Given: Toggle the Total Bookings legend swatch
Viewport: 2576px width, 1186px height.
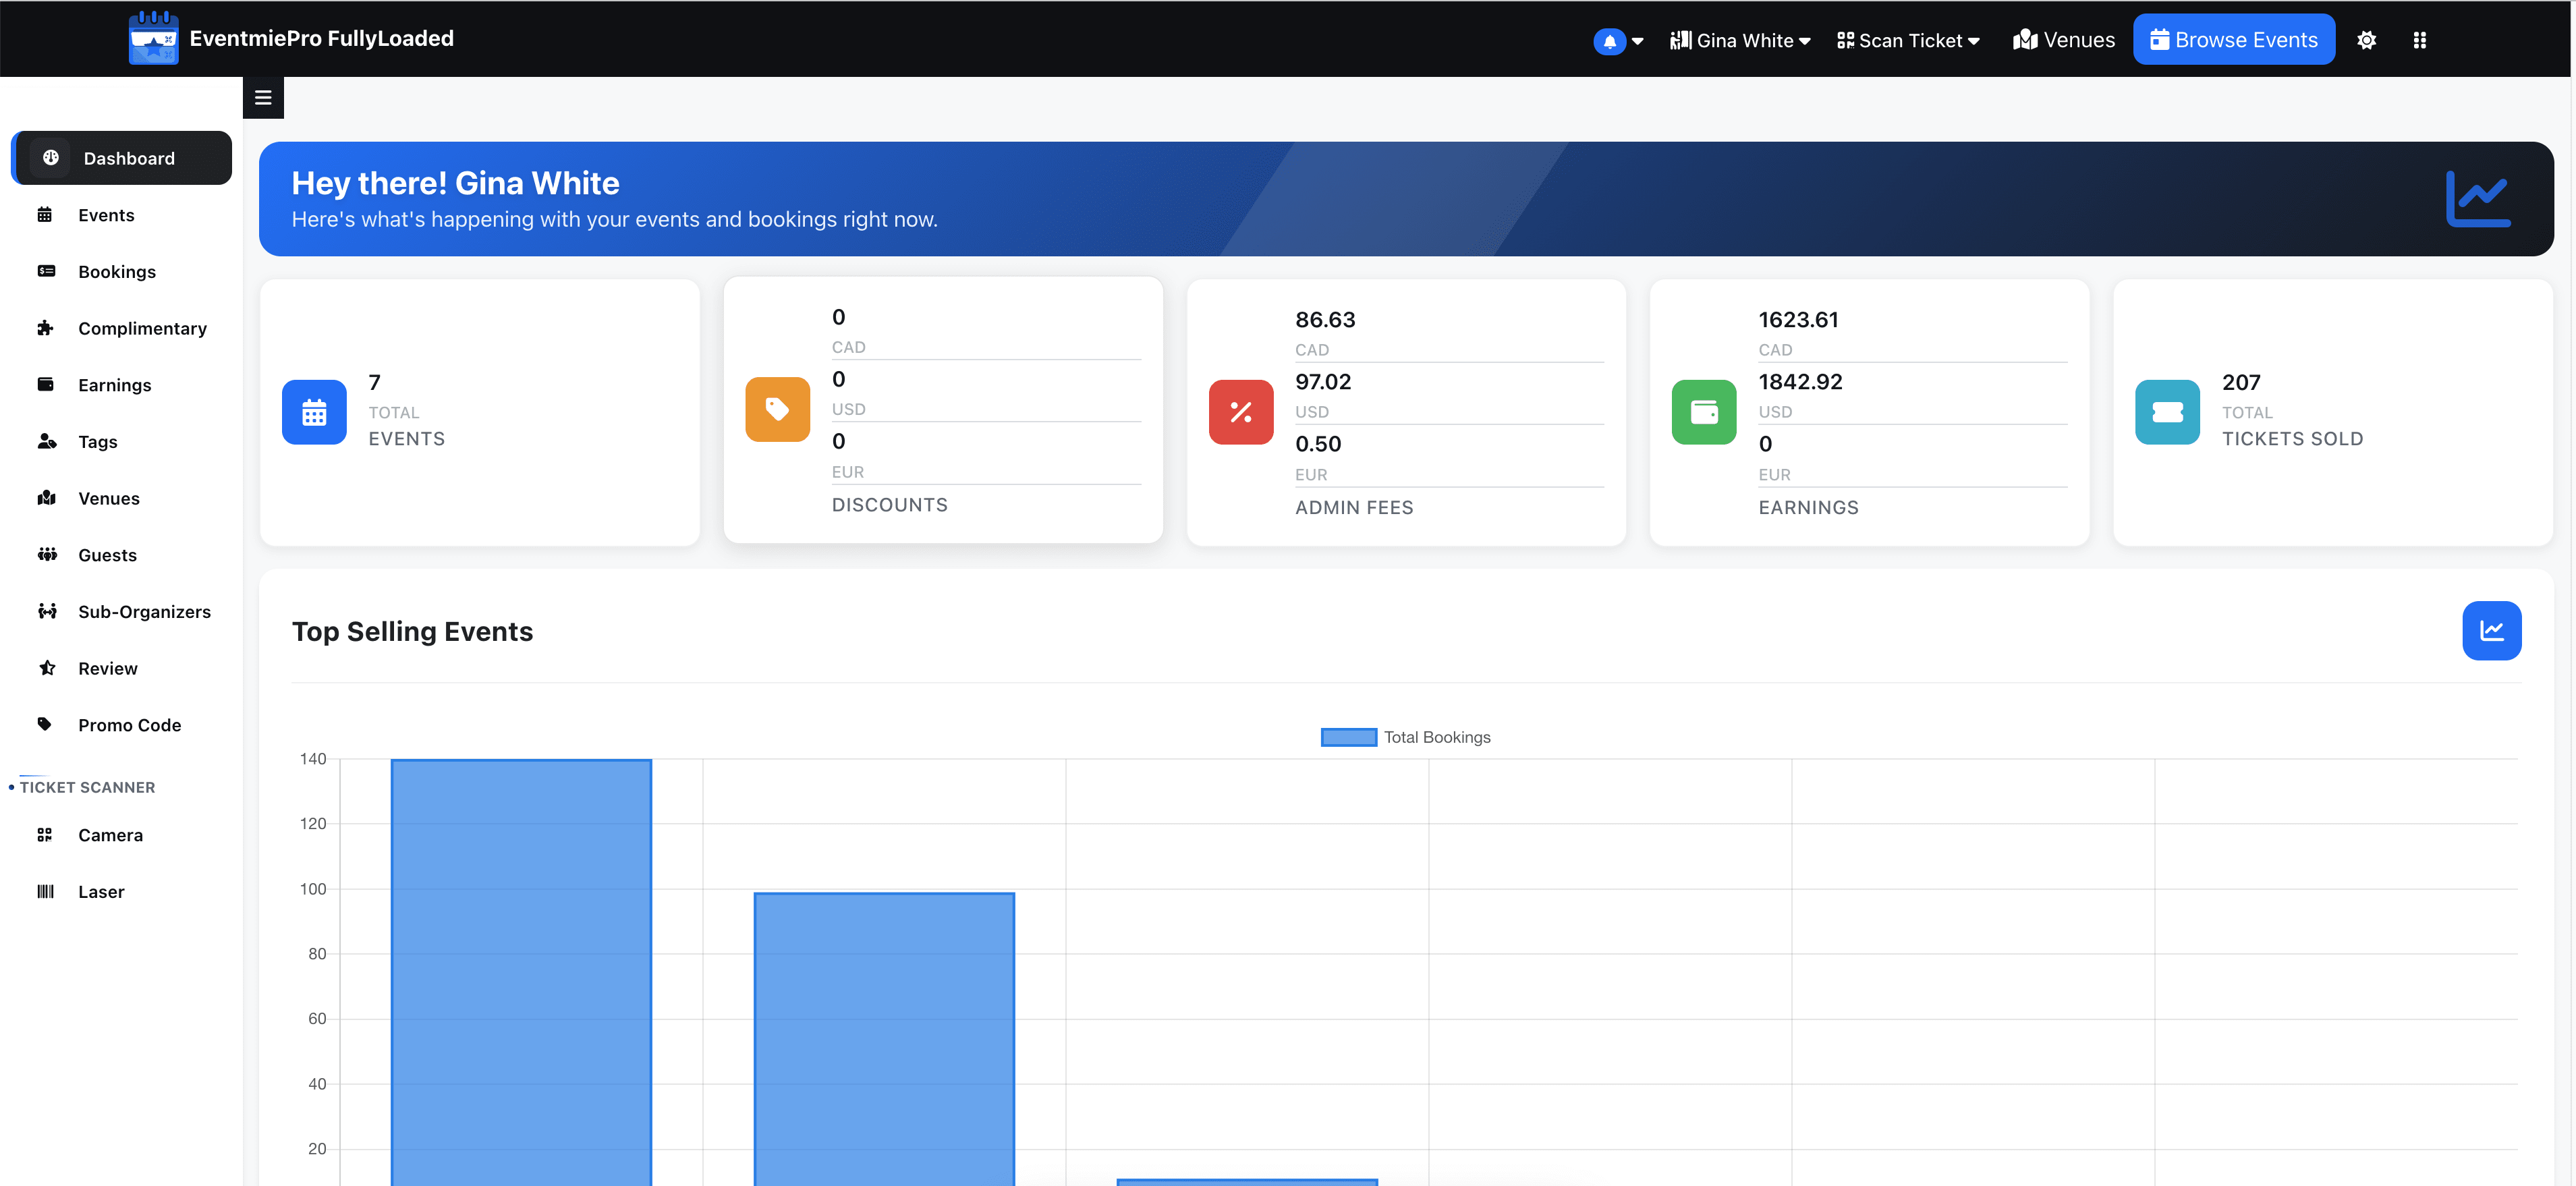Looking at the screenshot, I should pos(1348,738).
